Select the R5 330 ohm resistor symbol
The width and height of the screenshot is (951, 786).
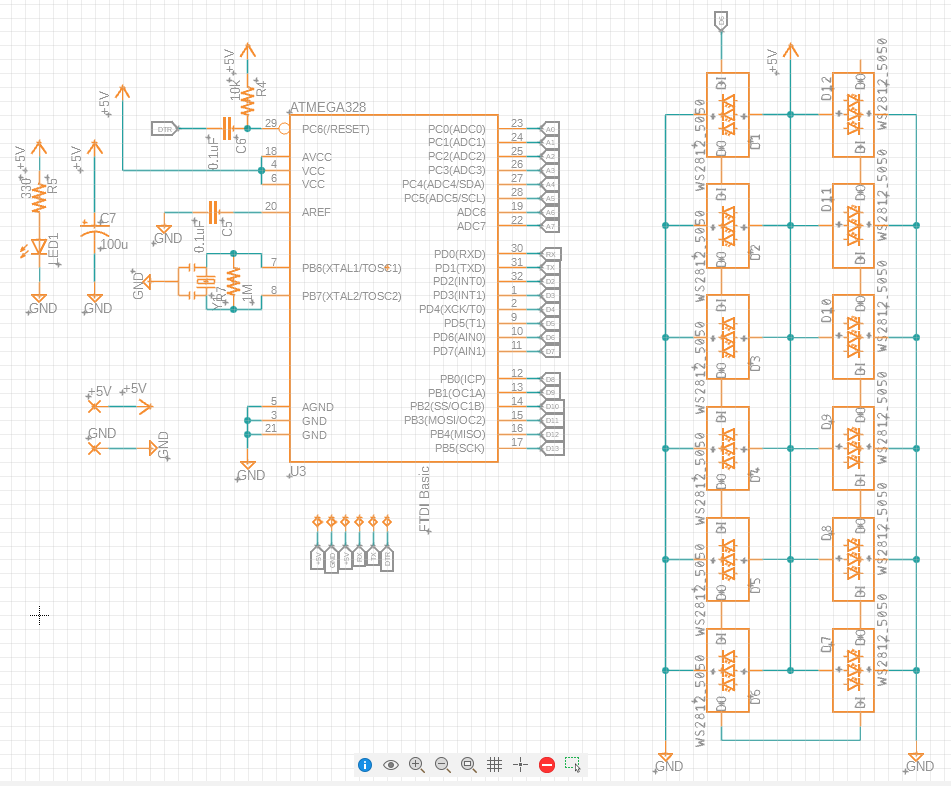point(38,197)
